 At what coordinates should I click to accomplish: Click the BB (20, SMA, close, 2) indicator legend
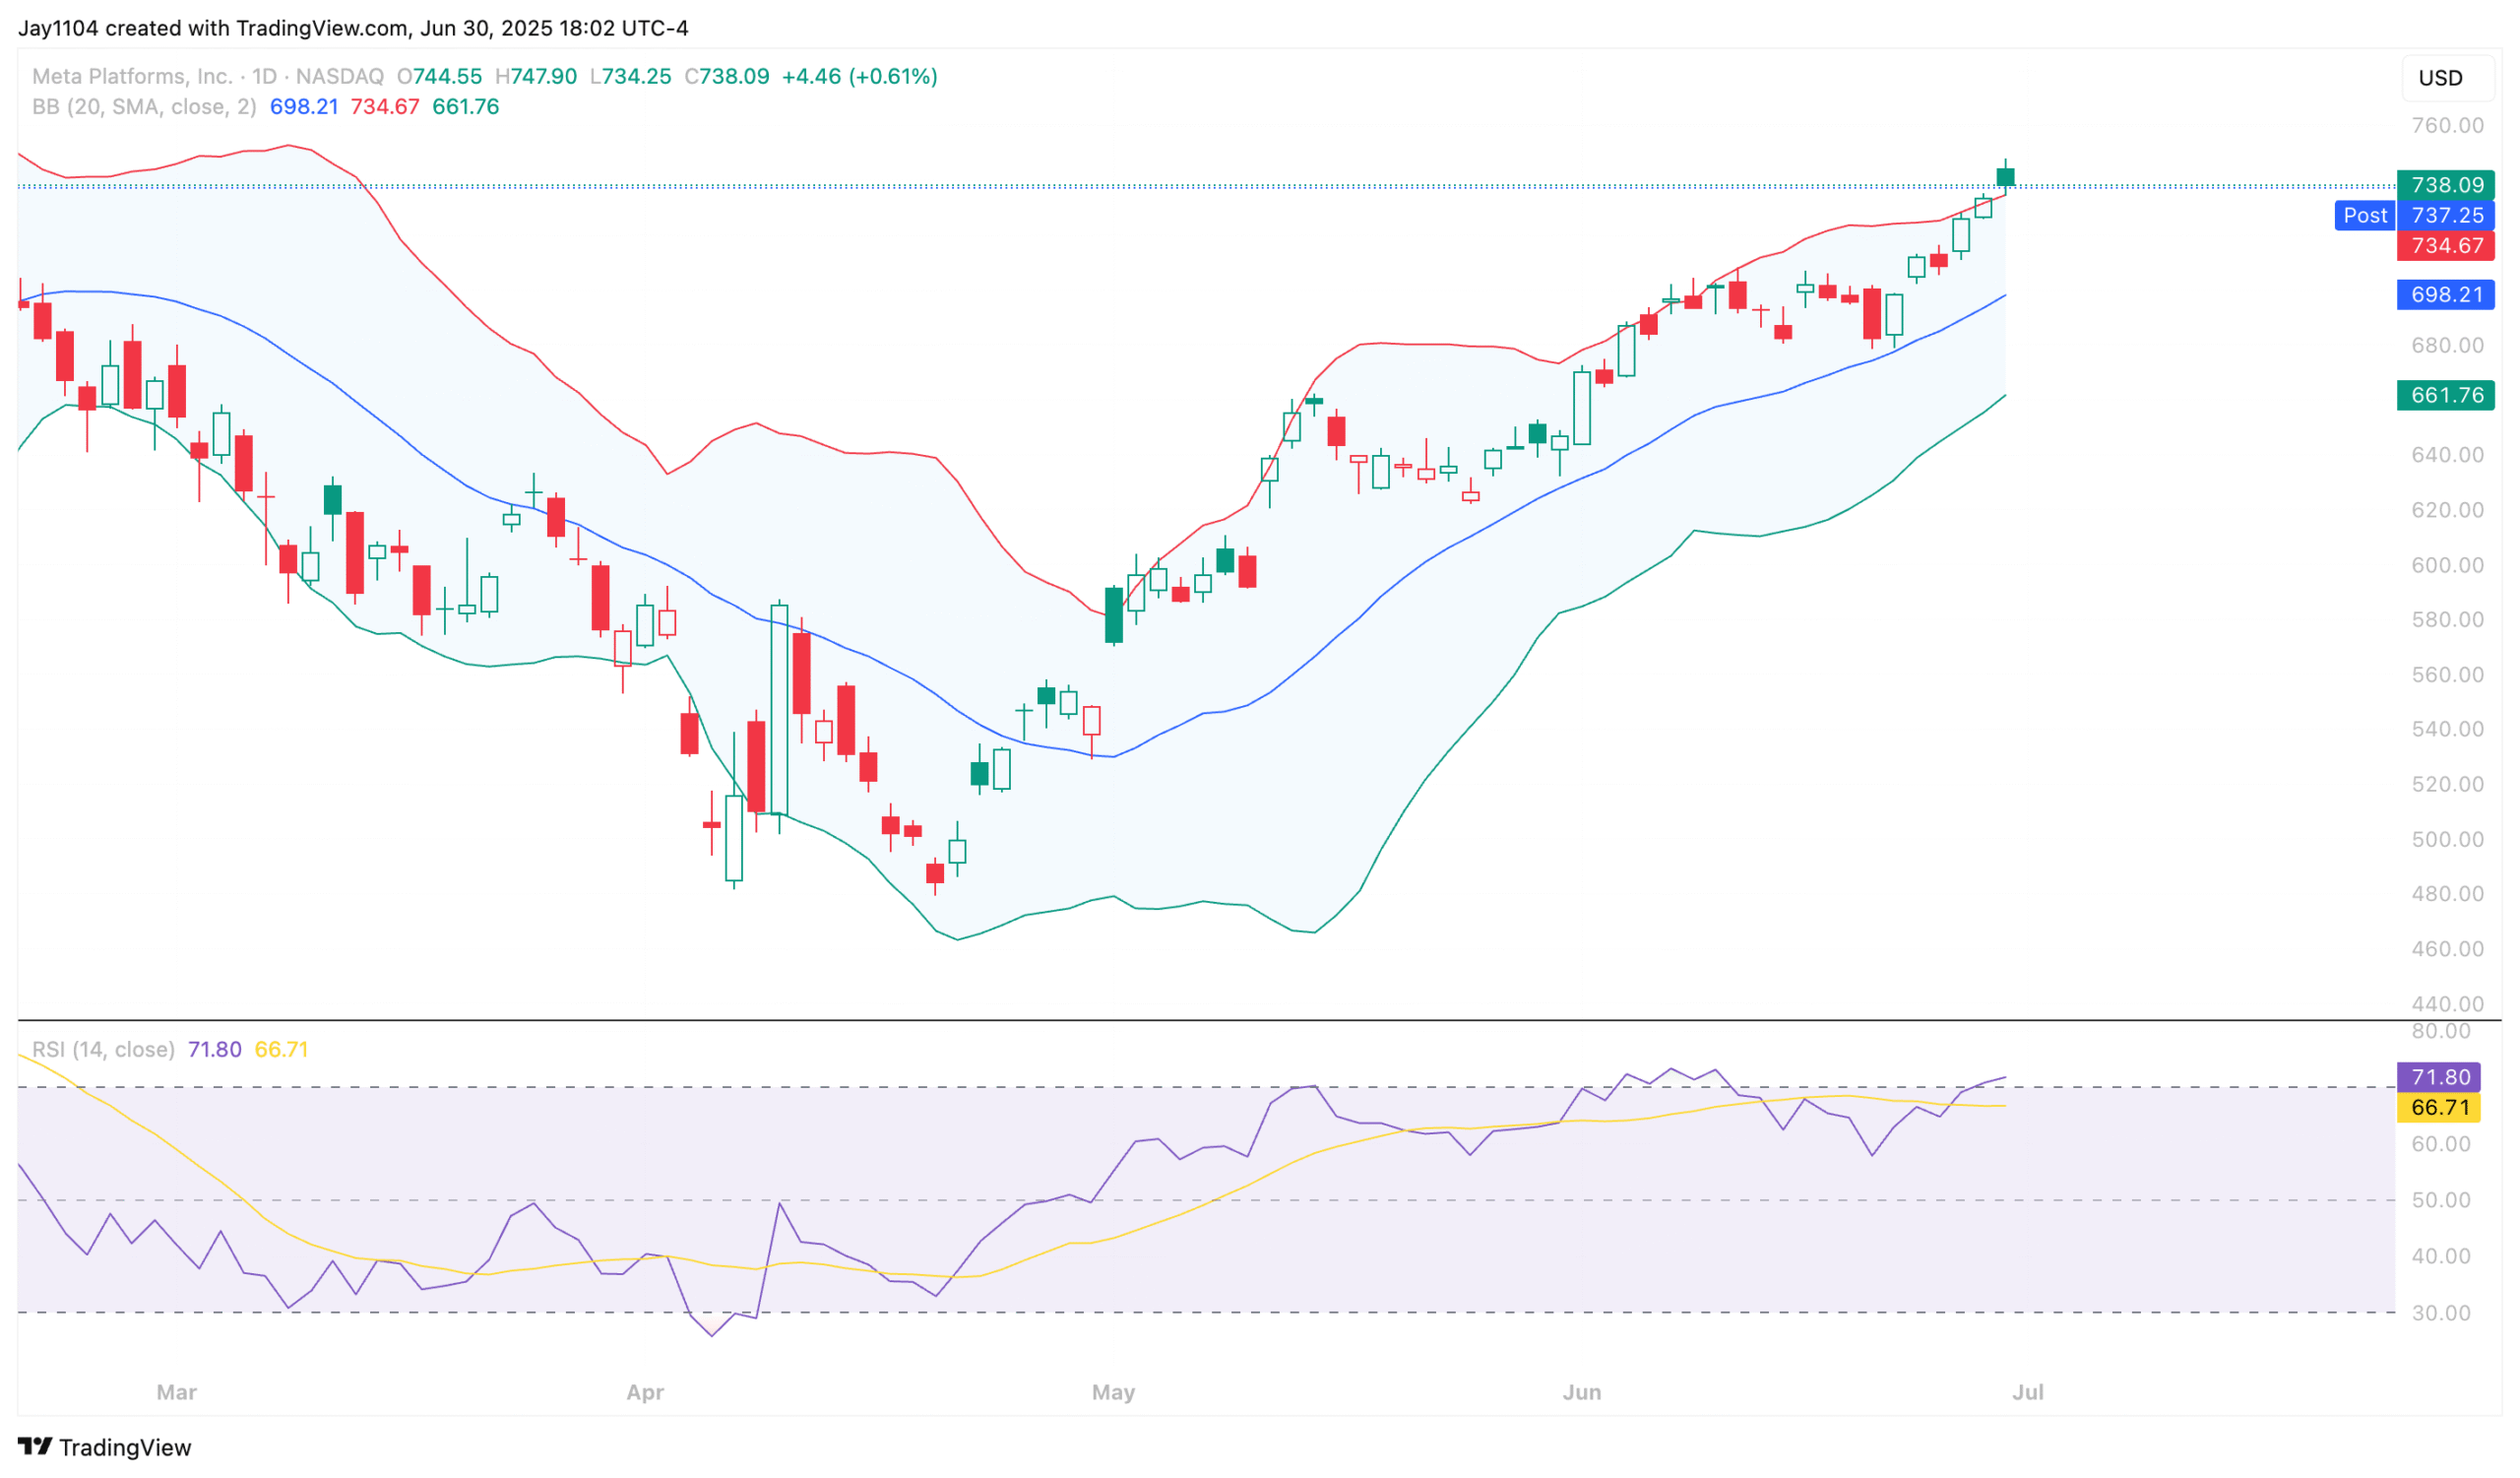point(144,107)
